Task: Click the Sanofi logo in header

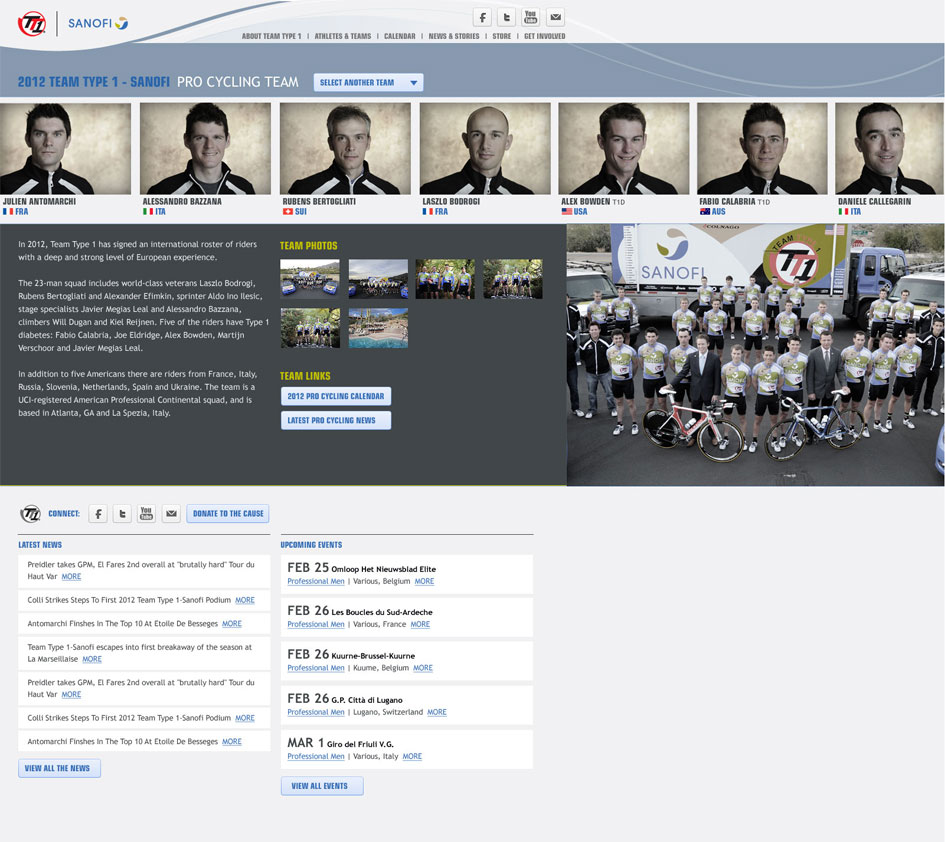Action: coord(98,24)
